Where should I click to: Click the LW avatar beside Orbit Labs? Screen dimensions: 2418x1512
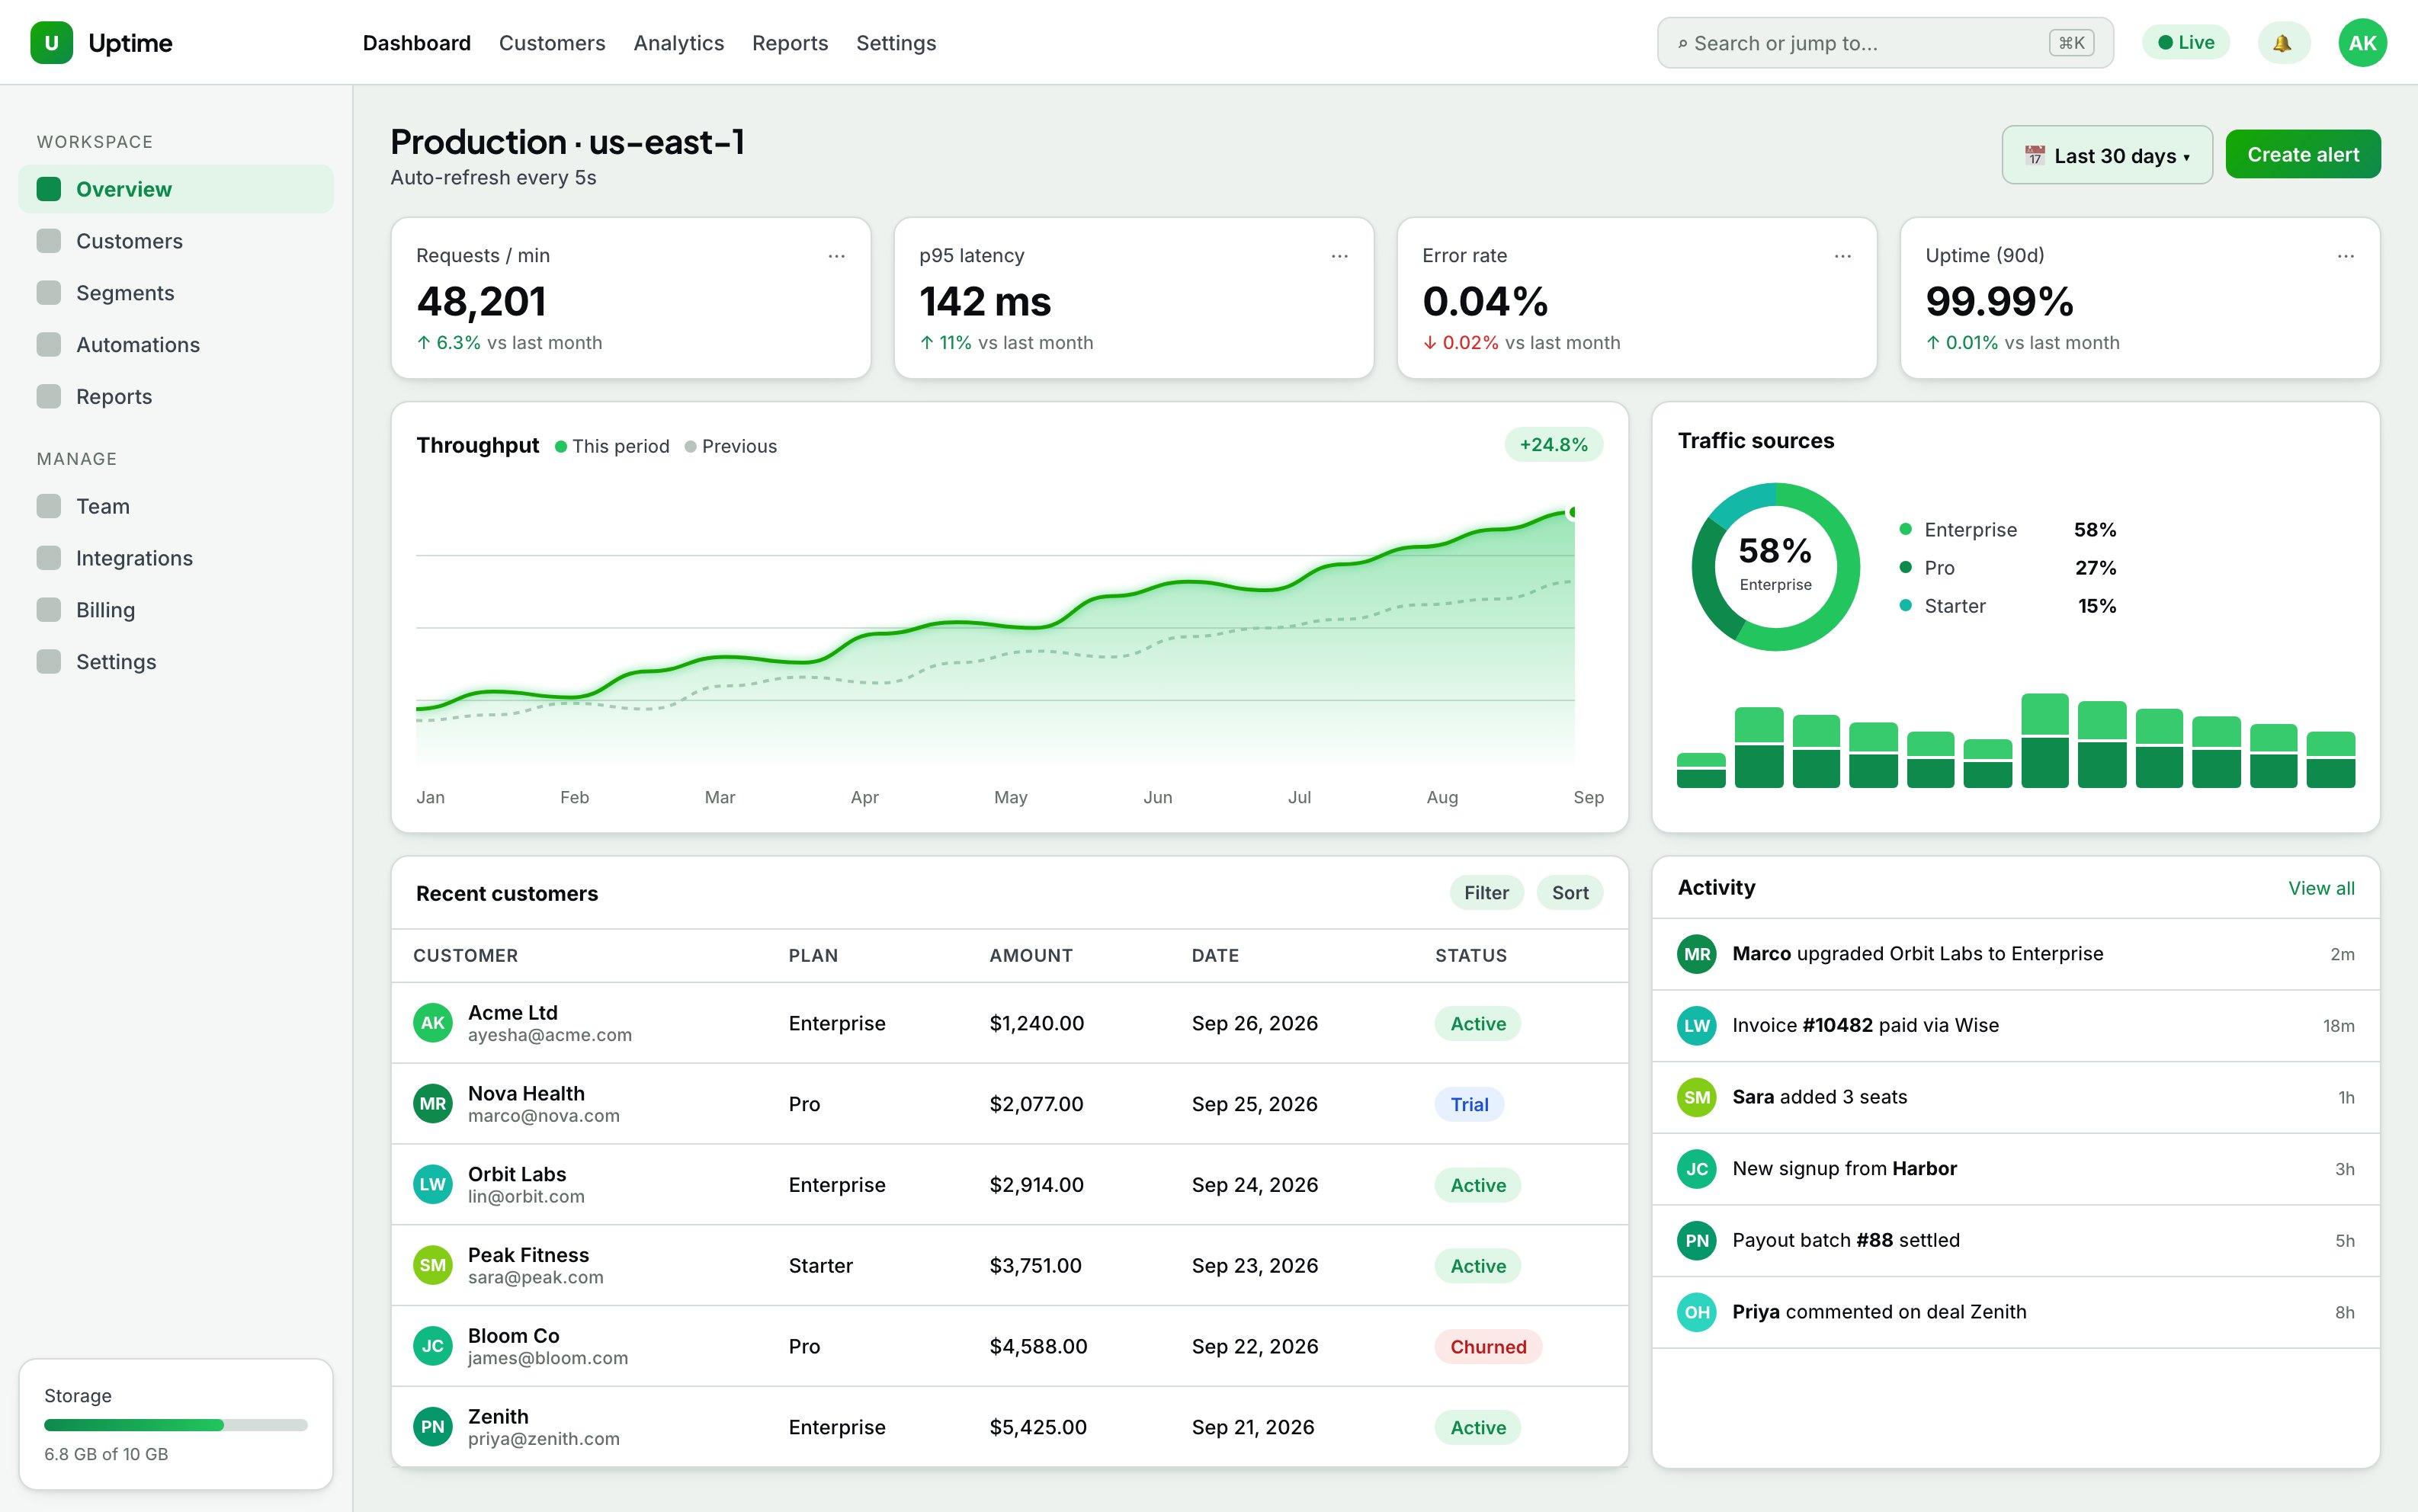tap(433, 1185)
